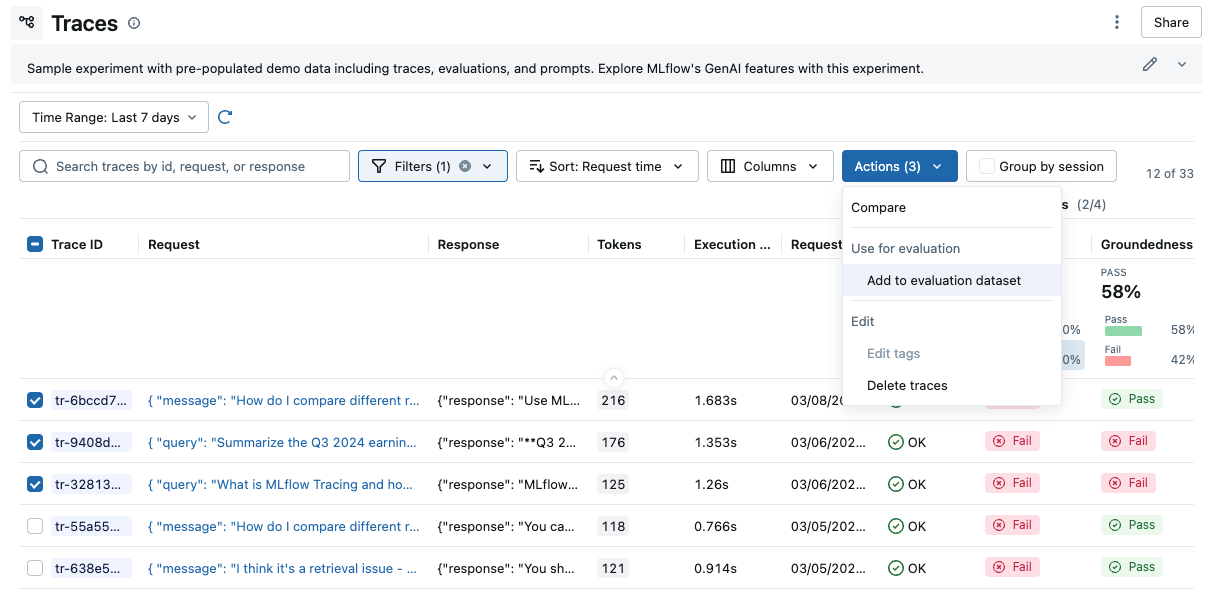
Task: Click the search traces input field
Action: 184,165
